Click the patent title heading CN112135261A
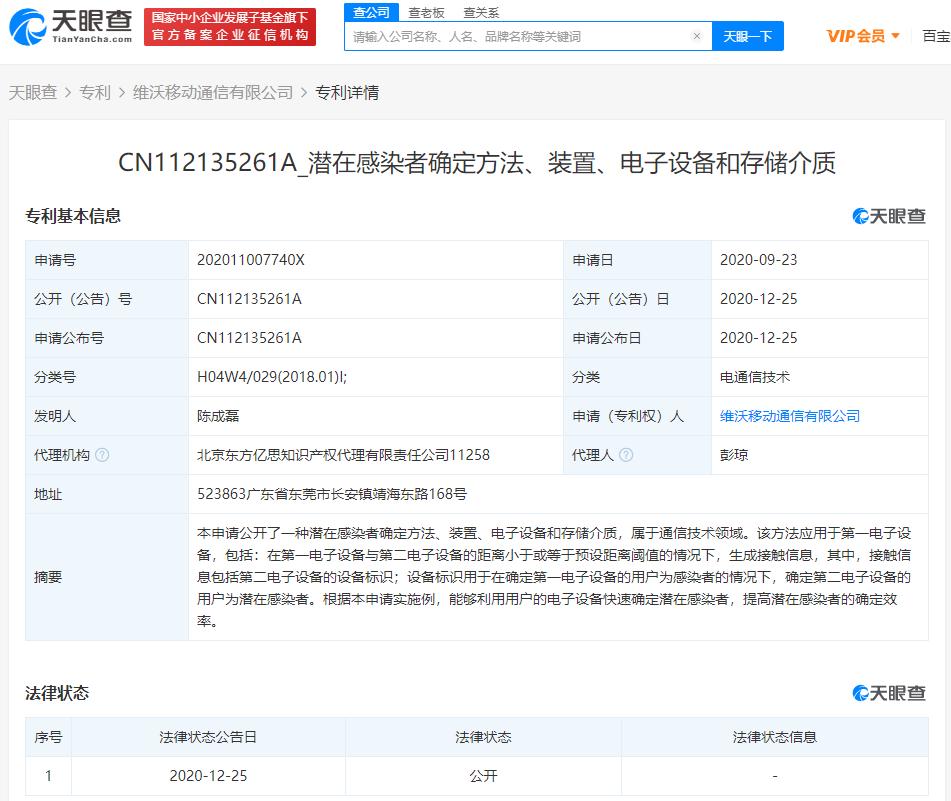Screen dimensions: 951x801 (x=477, y=163)
